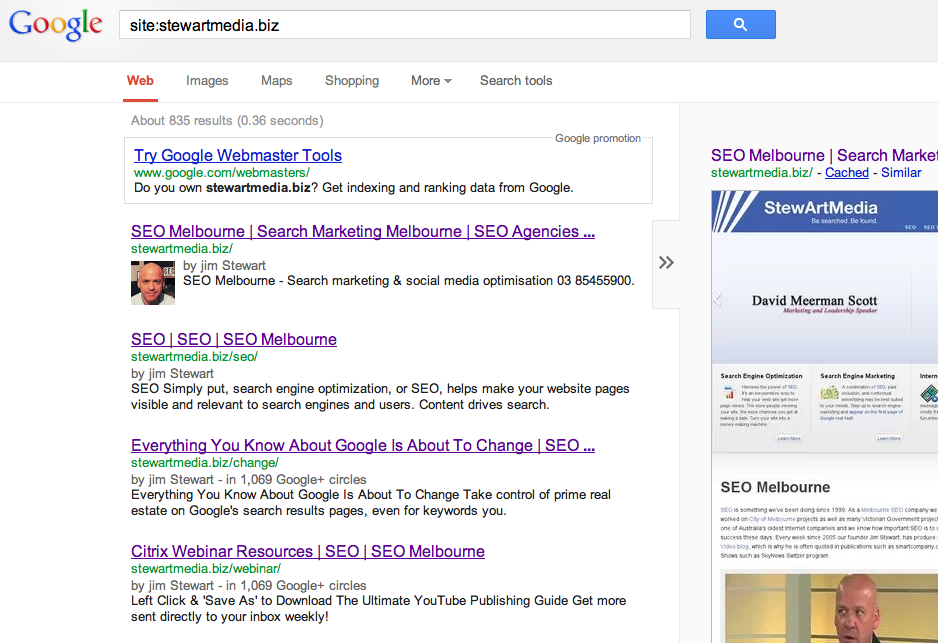The height and width of the screenshot is (643, 938).
Task: Switch to the Images tab
Action: 207,81
